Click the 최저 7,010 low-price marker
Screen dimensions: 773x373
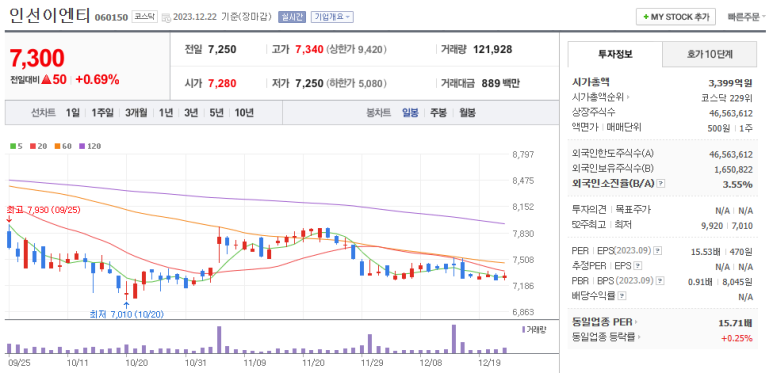click(x=127, y=314)
